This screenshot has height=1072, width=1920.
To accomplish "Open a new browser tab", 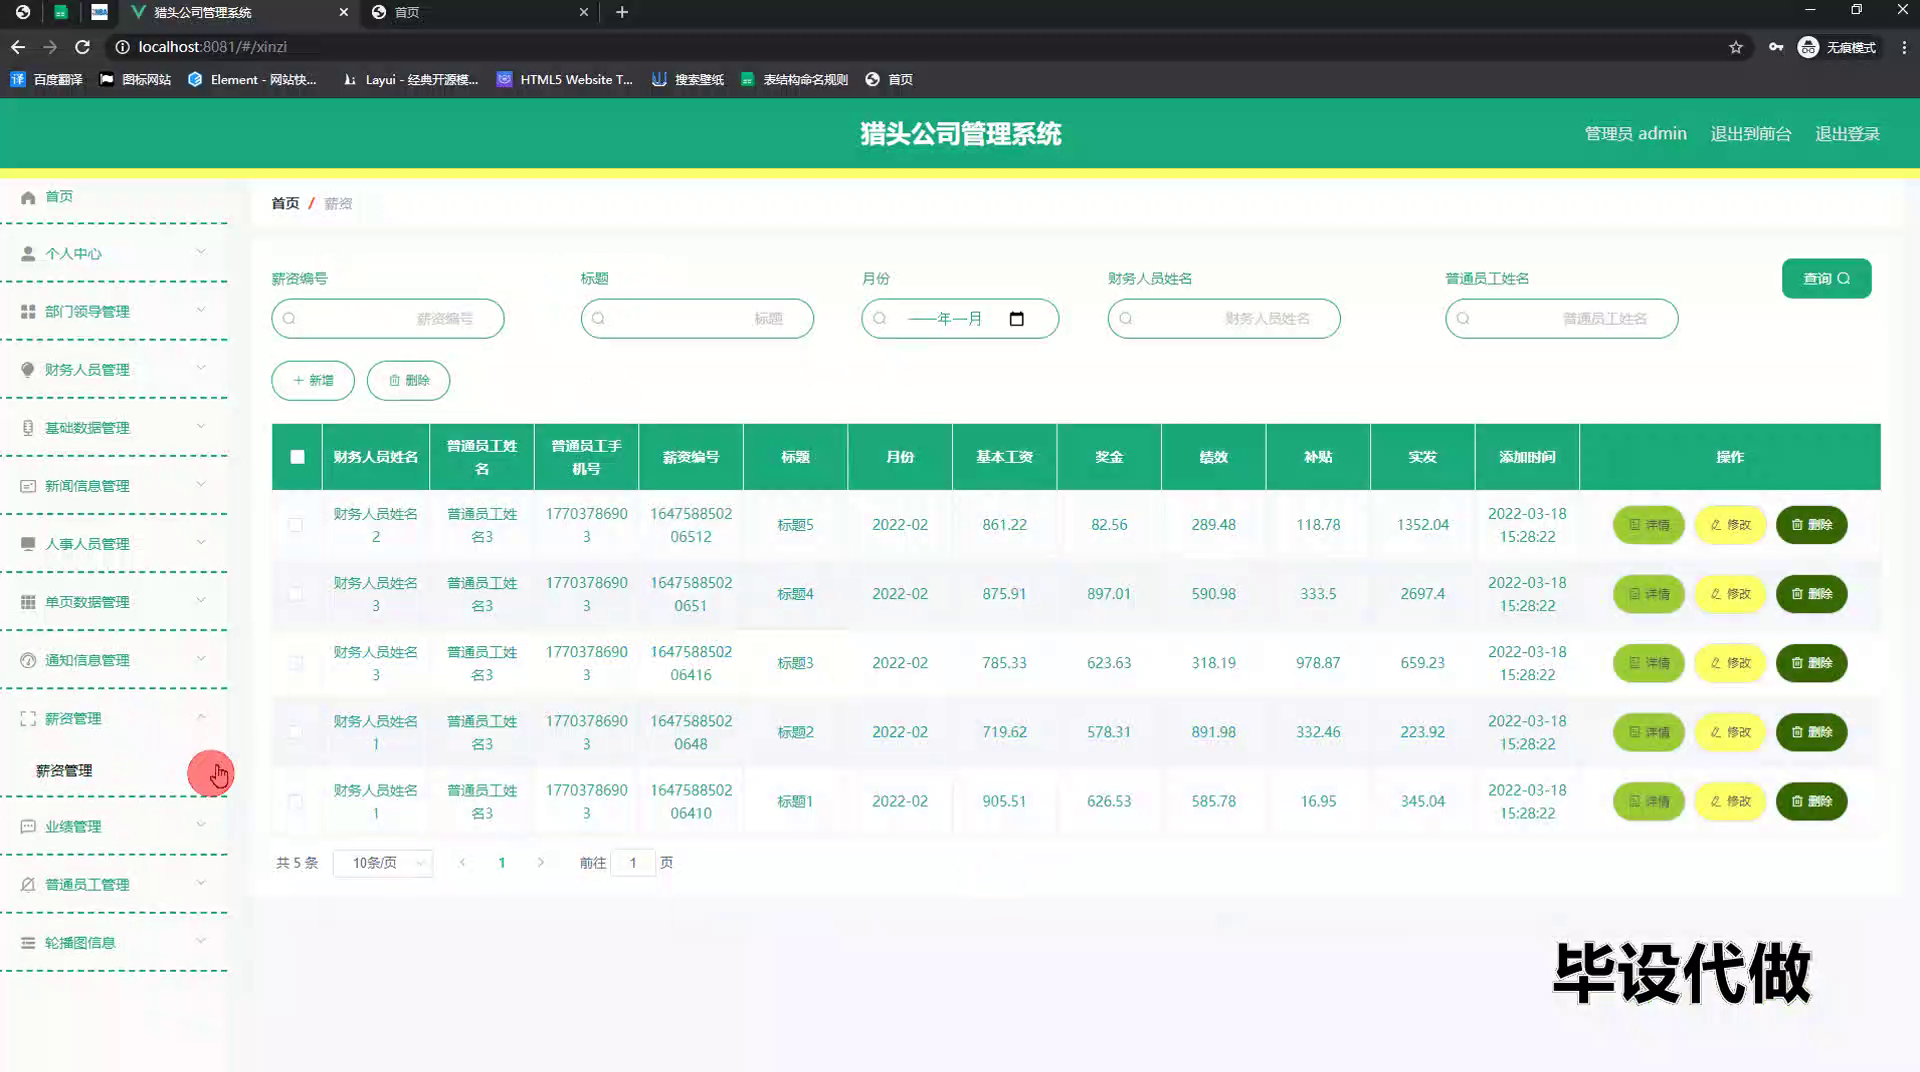I will tap(622, 12).
